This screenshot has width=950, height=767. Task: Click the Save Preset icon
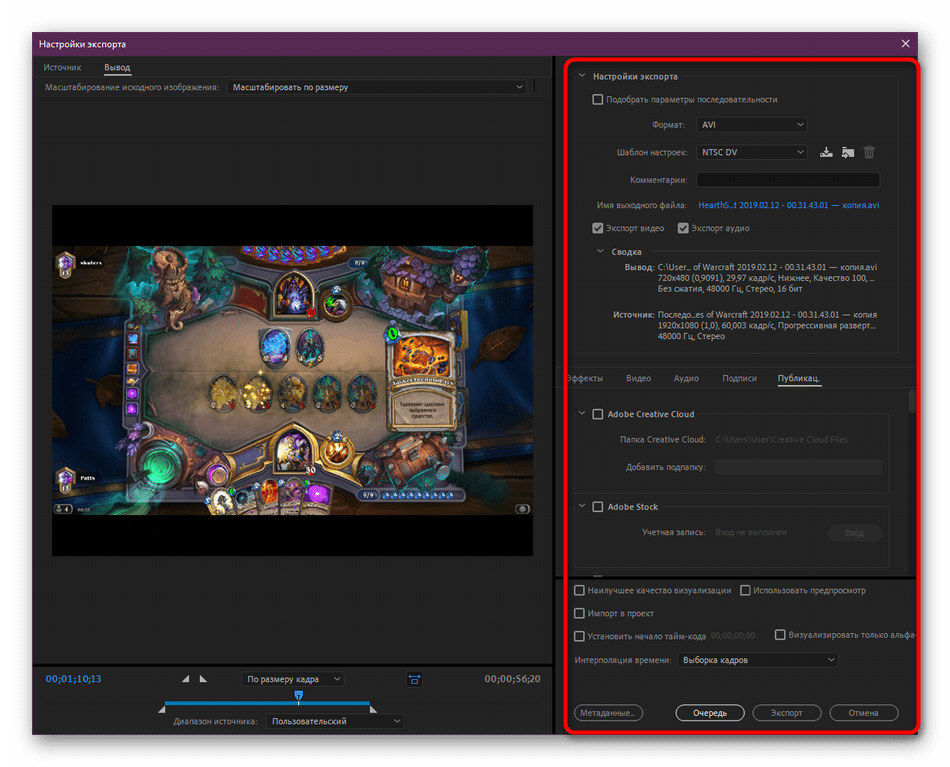(x=826, y=152)
